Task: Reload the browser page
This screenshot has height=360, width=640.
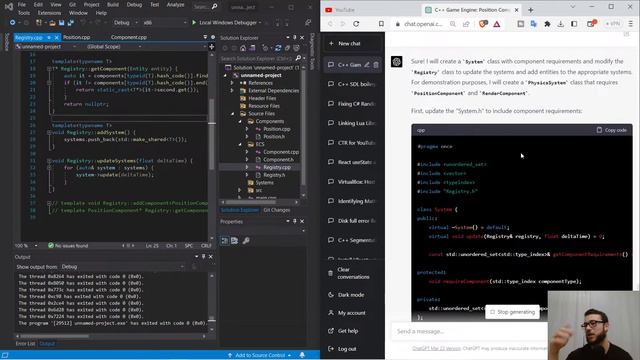Action: 356,24
